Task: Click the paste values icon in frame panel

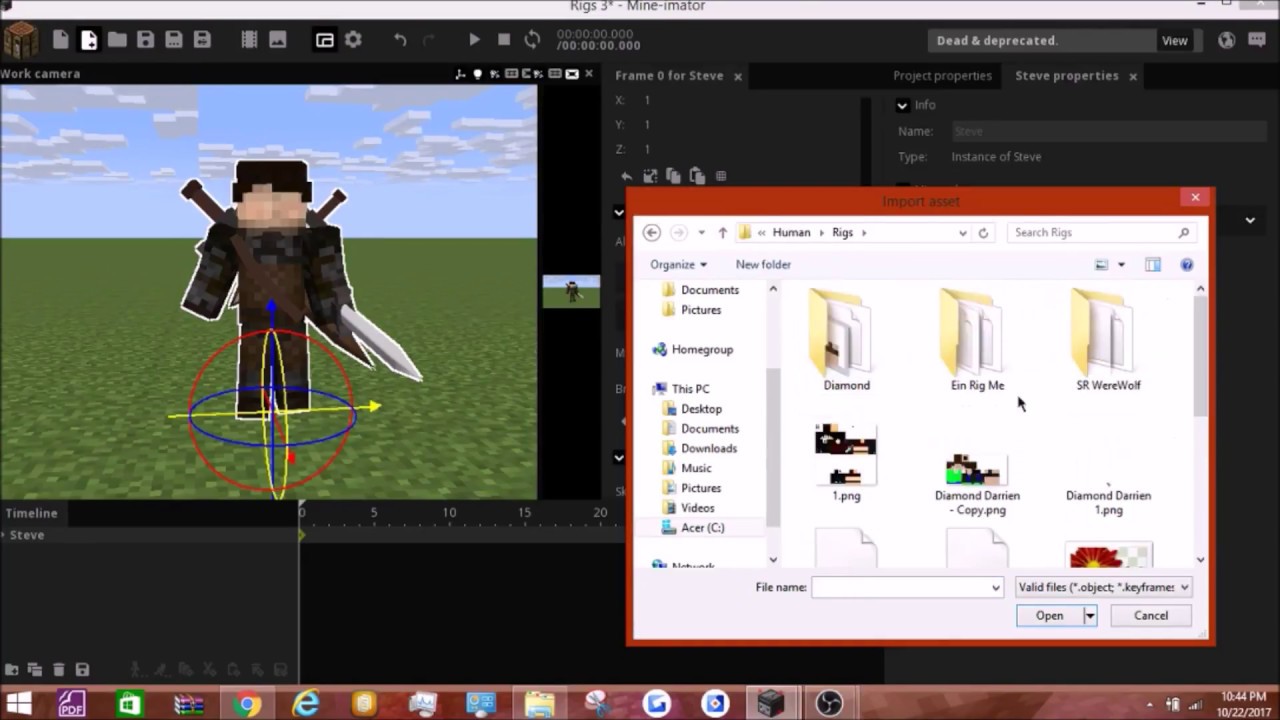Action: coord(697,176)
